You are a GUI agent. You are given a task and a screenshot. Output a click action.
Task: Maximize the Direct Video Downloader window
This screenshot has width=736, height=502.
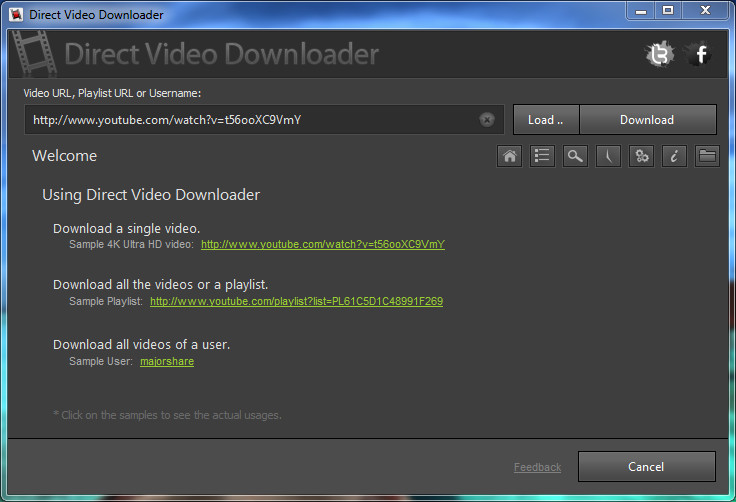pos(668,11)
